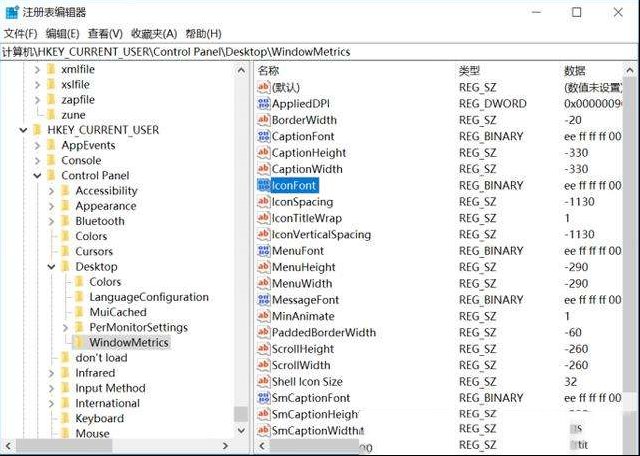Image resolution: width=640 pixels, height=456 pixels.
Task: Collapse the Desktop tree node
Action: [x=52, y=267]
